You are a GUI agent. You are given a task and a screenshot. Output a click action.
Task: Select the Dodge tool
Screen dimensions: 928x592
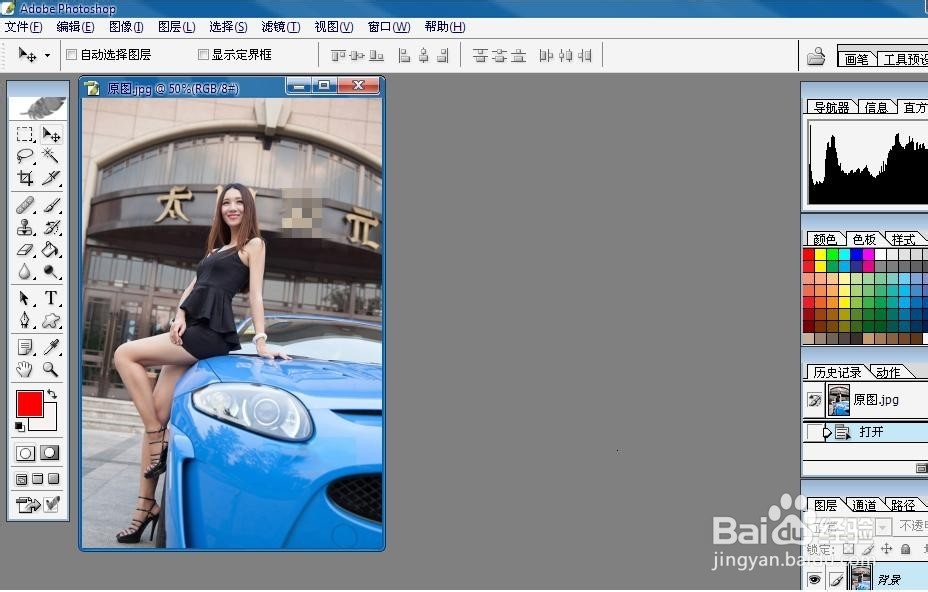51,271
